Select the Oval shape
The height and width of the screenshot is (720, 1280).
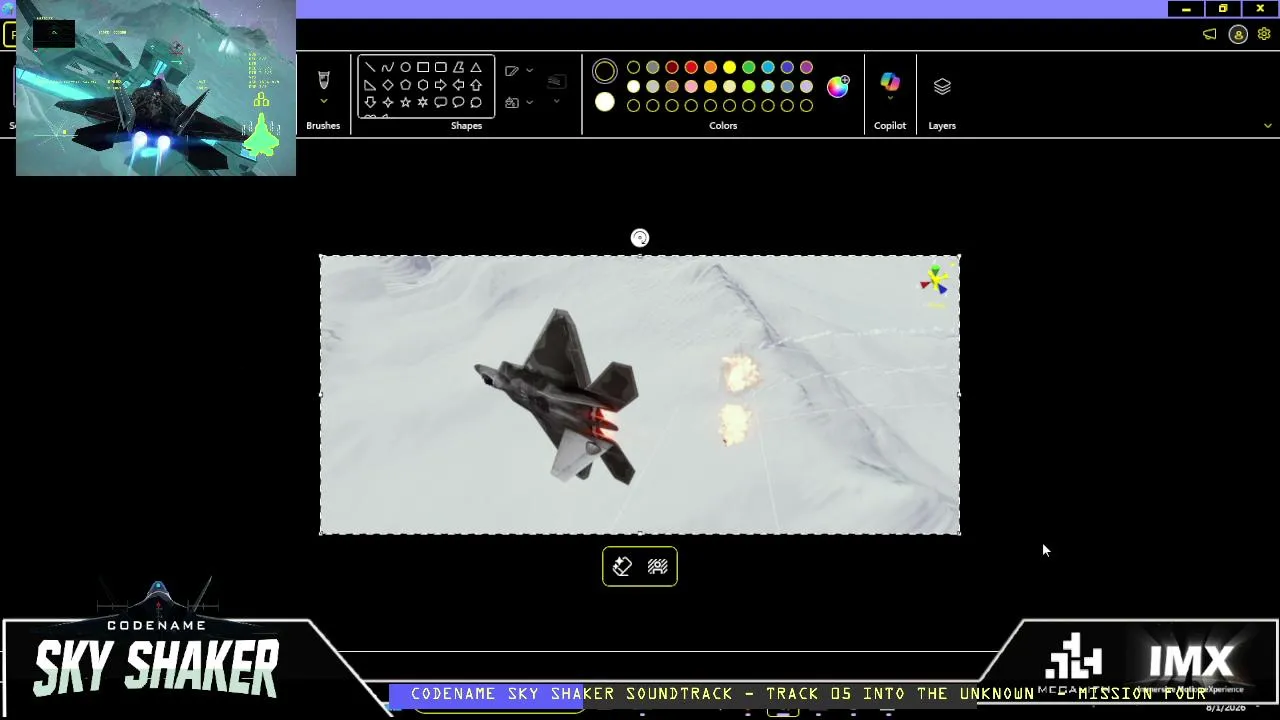(405, 68)
